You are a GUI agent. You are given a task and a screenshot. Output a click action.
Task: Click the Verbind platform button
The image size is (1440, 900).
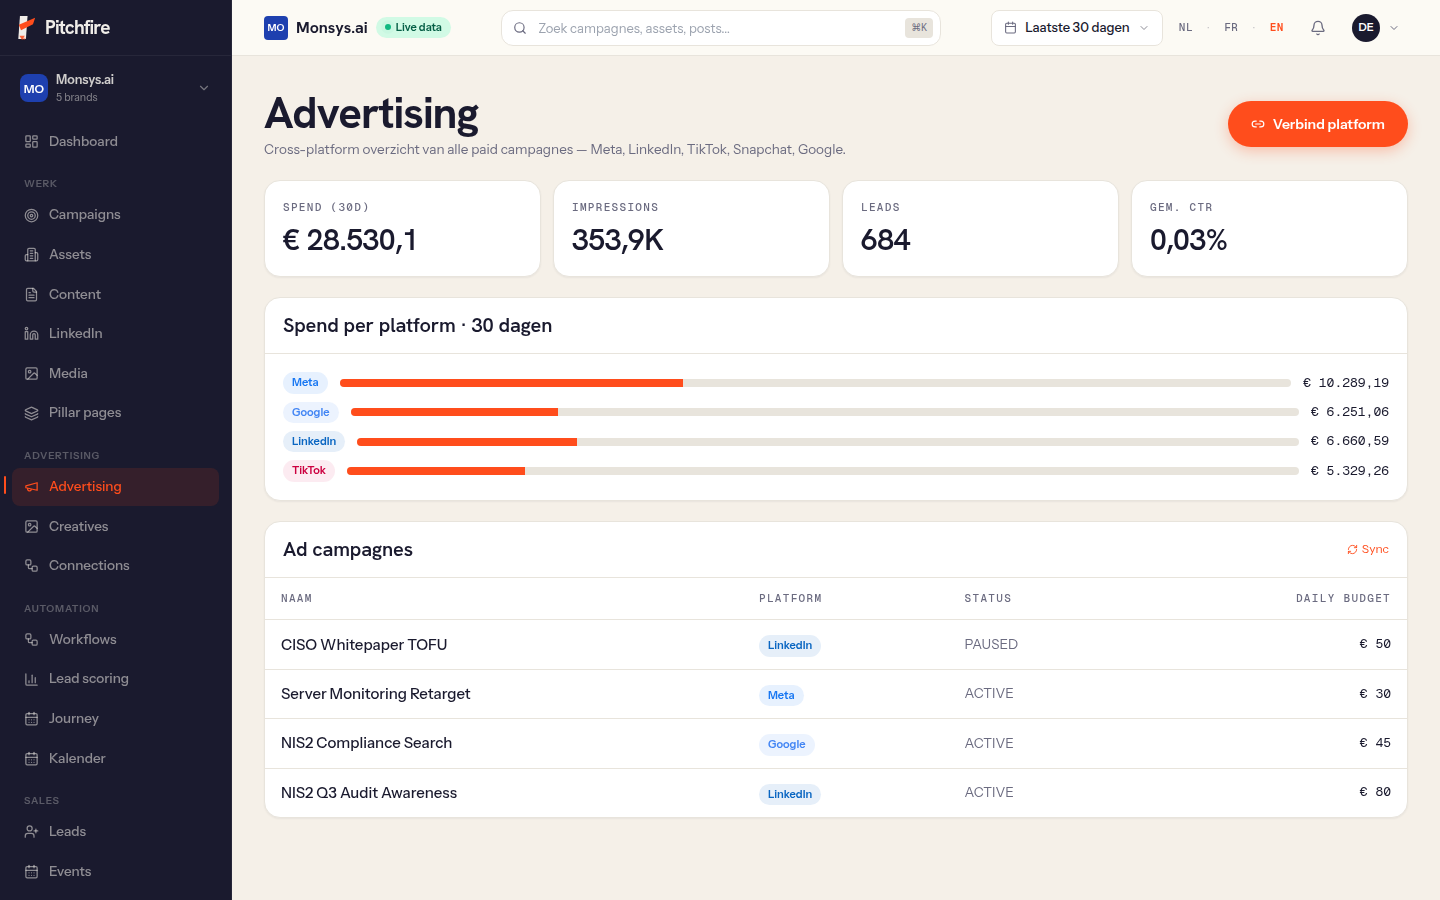click(1317, 124)
